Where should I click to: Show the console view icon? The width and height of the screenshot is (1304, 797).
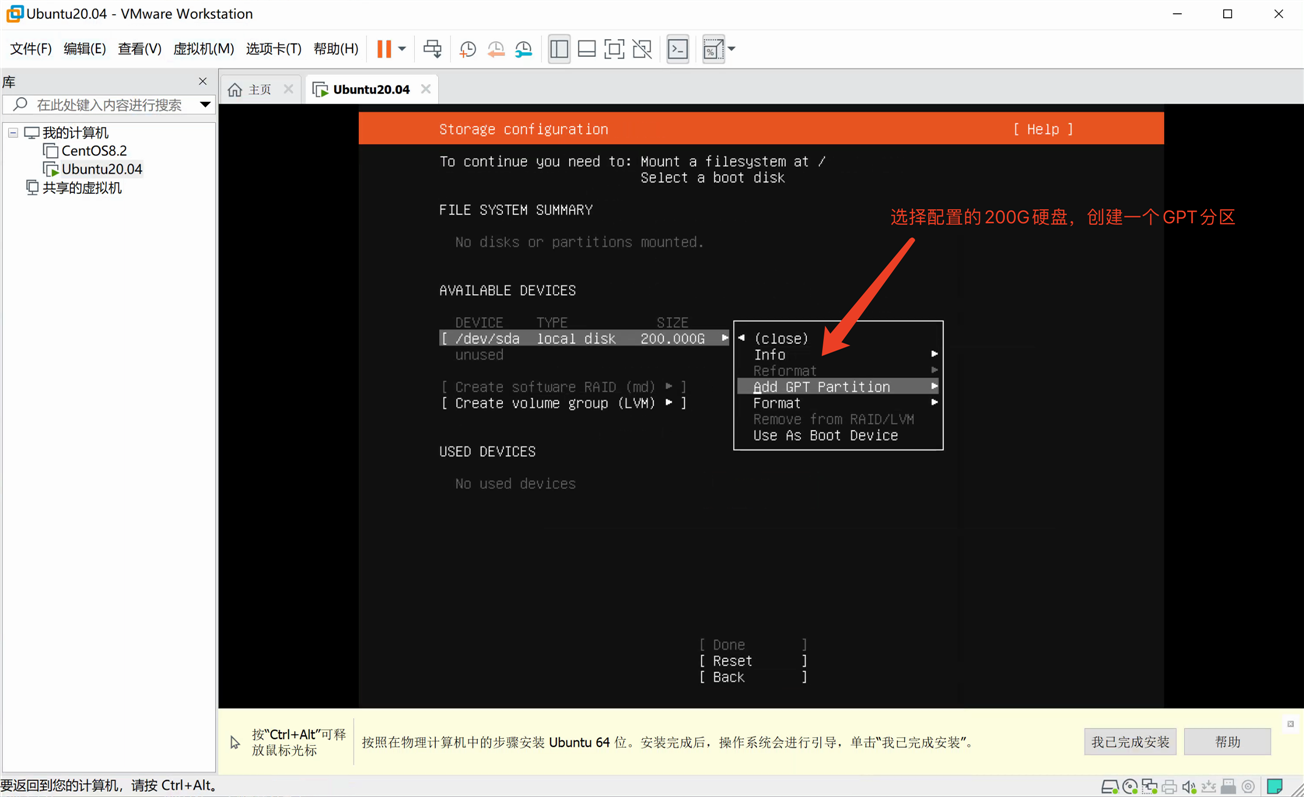678,49
